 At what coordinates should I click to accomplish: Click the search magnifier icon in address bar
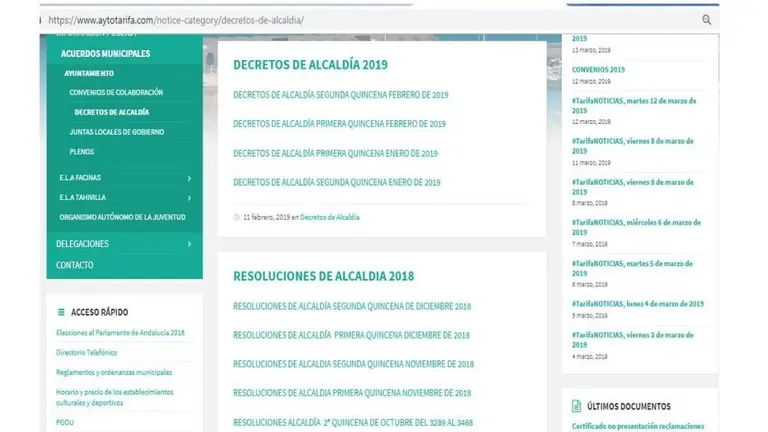(706, 20)
